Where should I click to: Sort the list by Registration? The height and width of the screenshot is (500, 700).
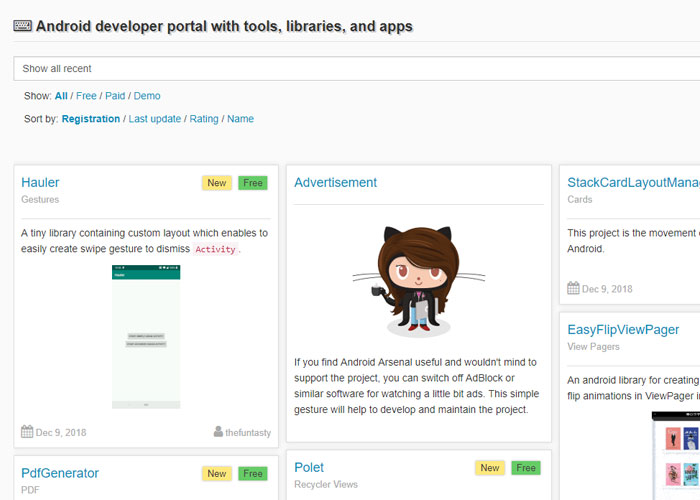(91, 119)
